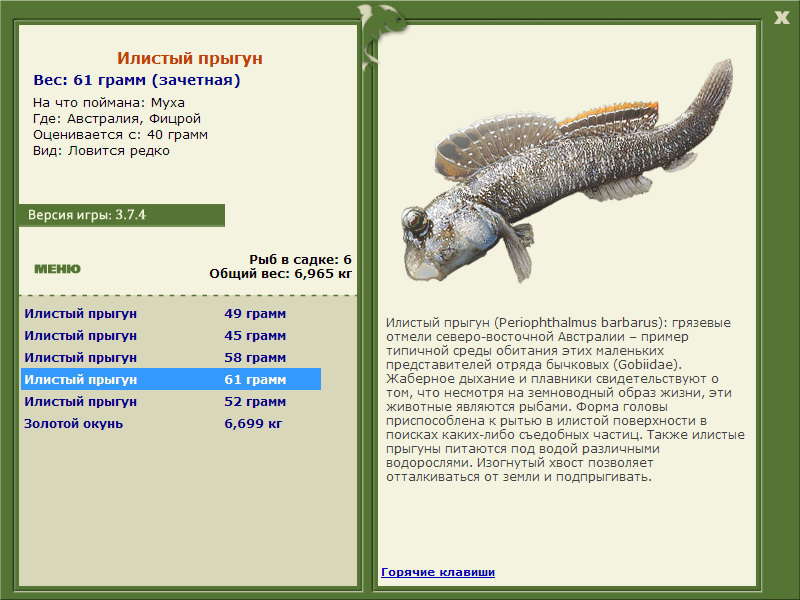The image size is (800, 600).
Task: Open the Горячие клавиши link
Action: [438, 572]
